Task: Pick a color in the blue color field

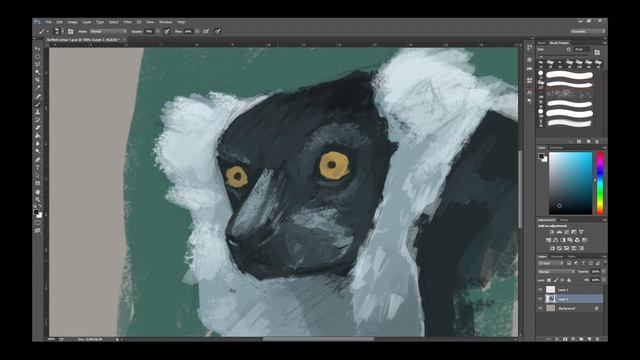Action: pyautogui.click(x=571, y=183)
